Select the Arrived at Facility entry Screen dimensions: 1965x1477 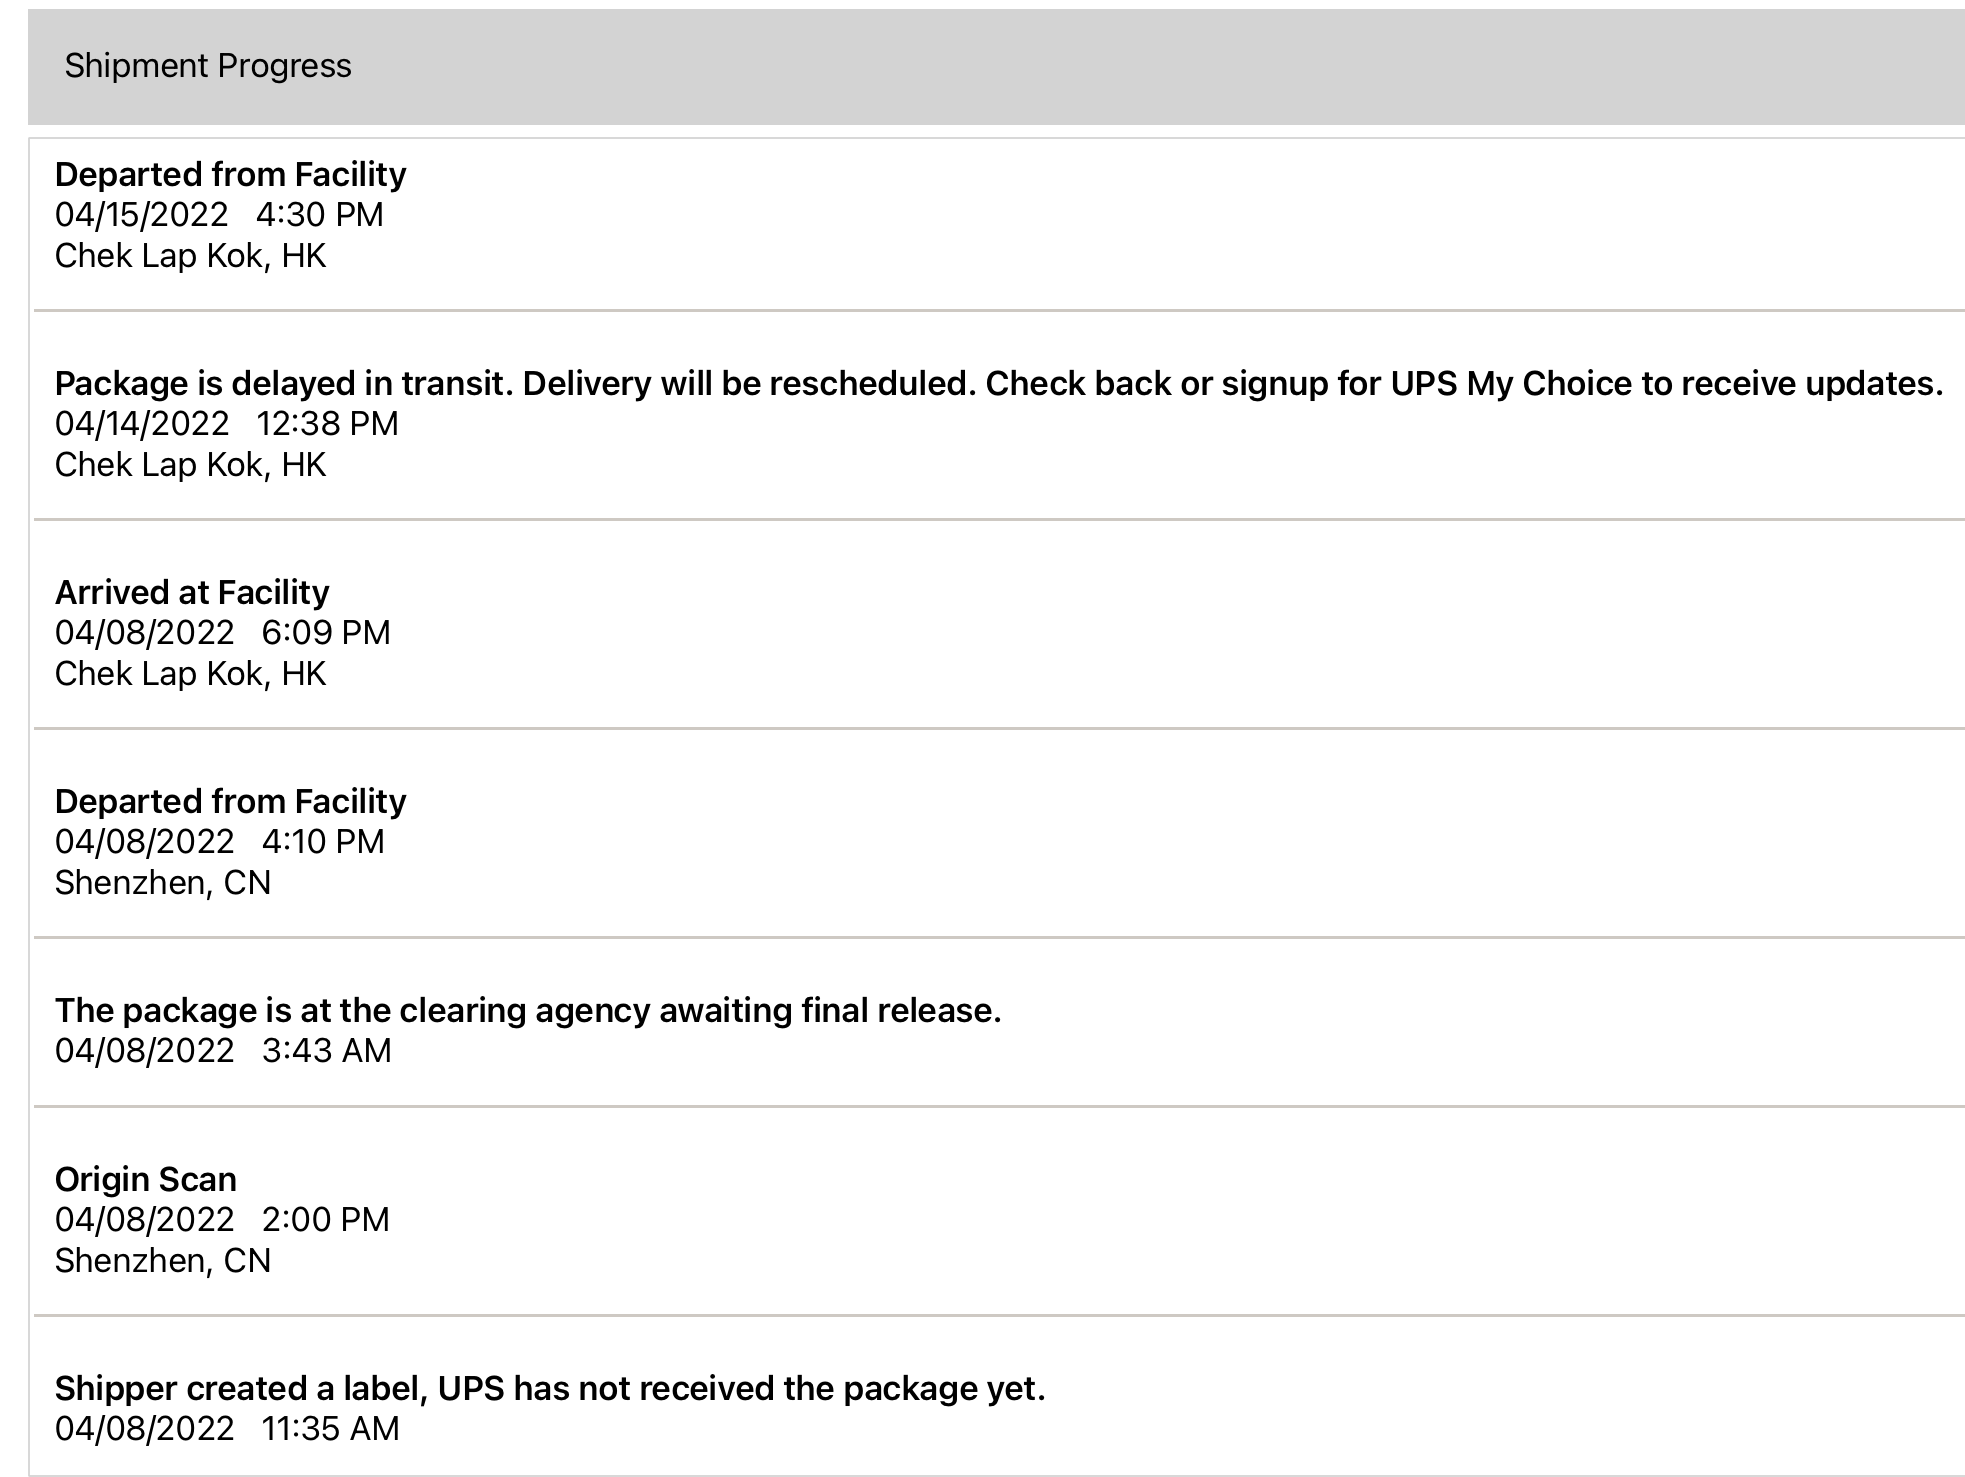191,593
